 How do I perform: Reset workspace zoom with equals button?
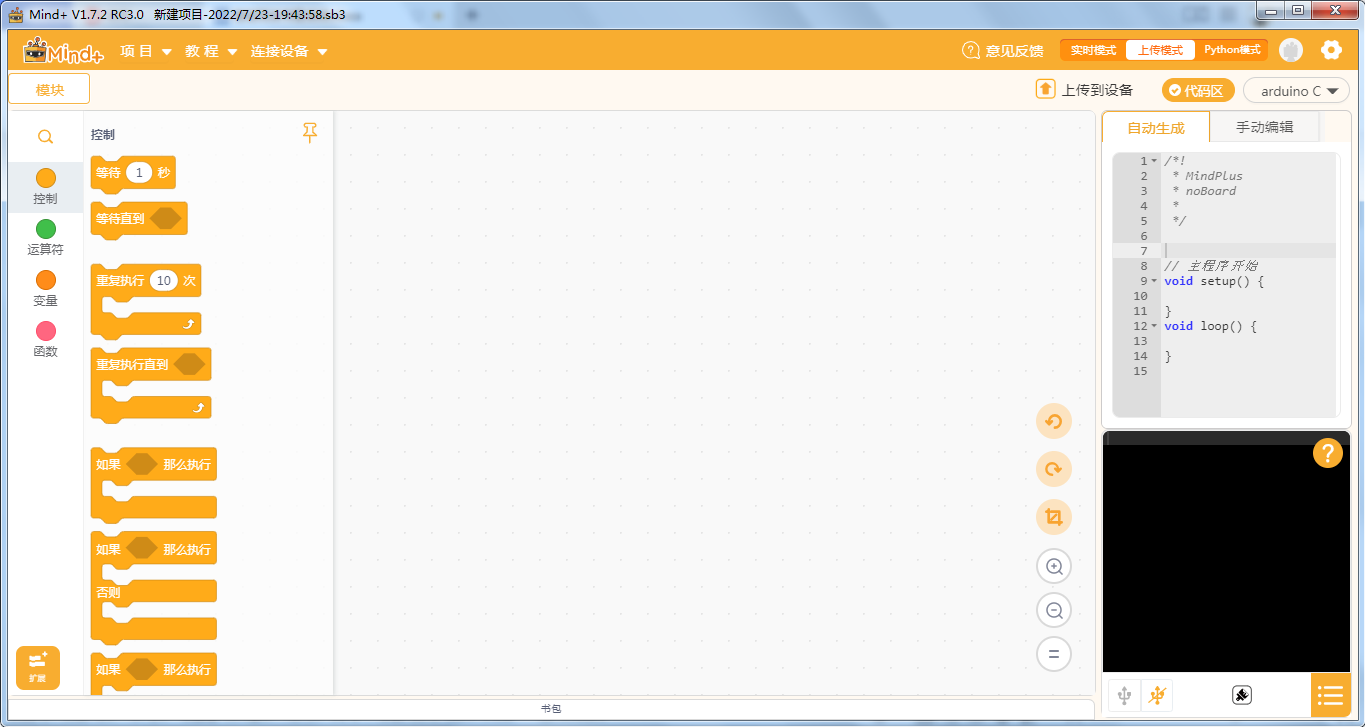click(x=1054, y=654)
